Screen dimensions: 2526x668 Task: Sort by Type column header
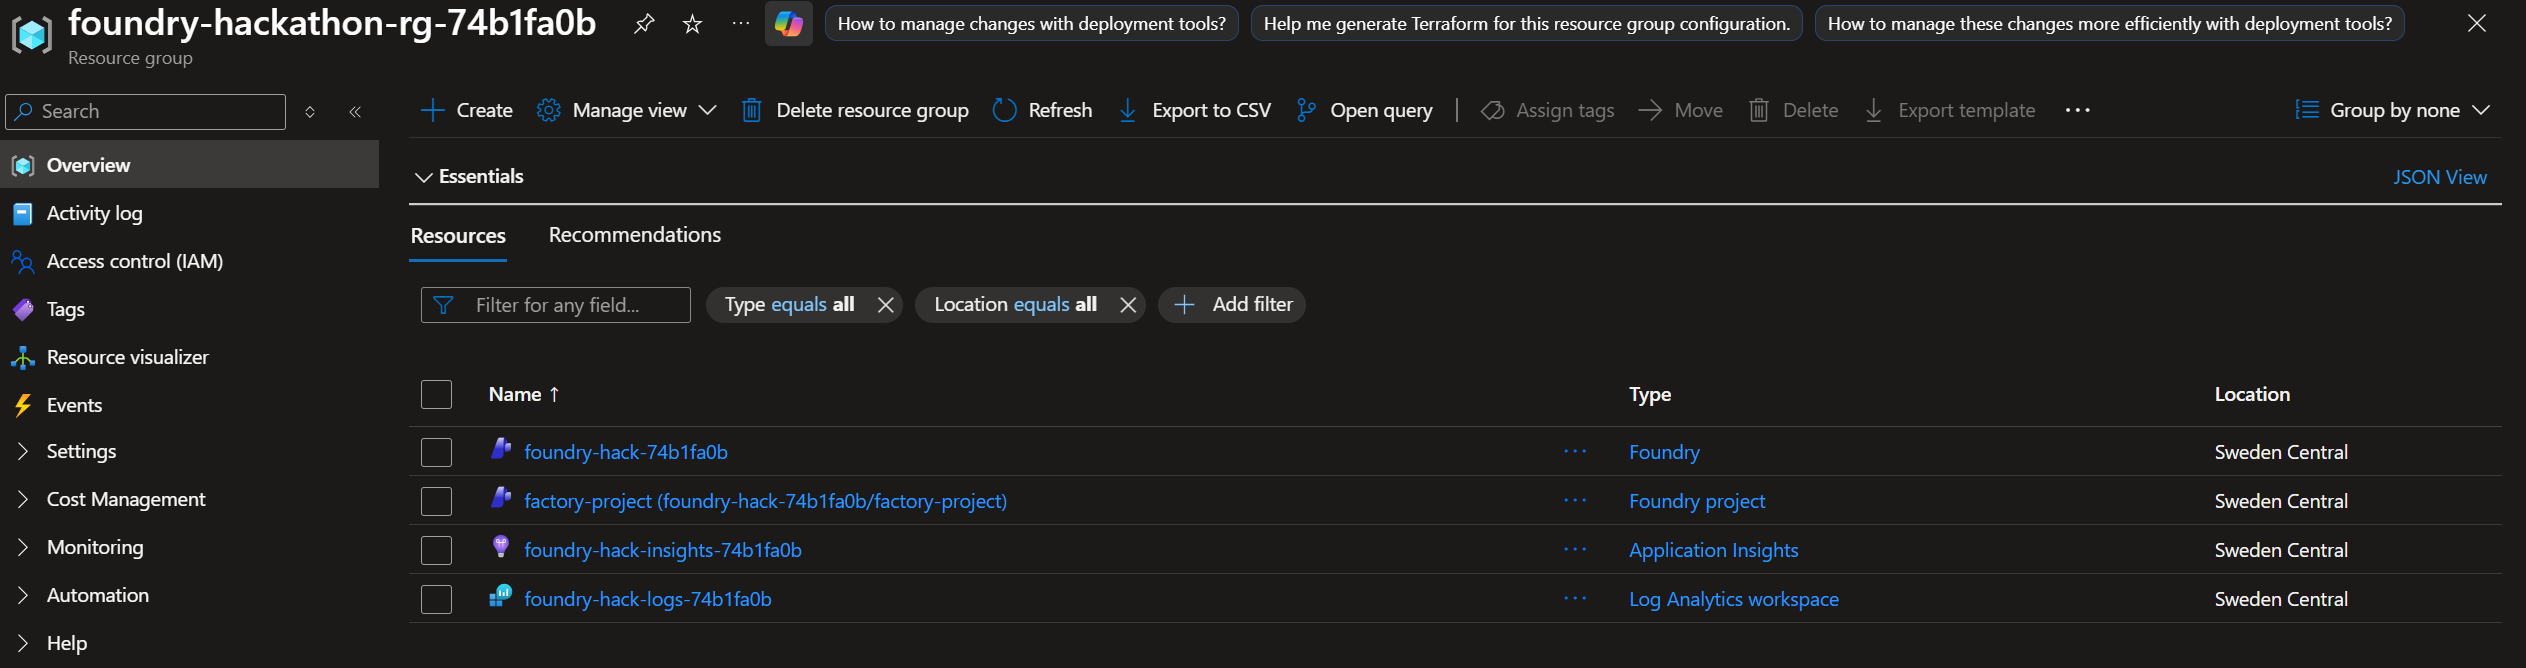[x=1650, y=394]
